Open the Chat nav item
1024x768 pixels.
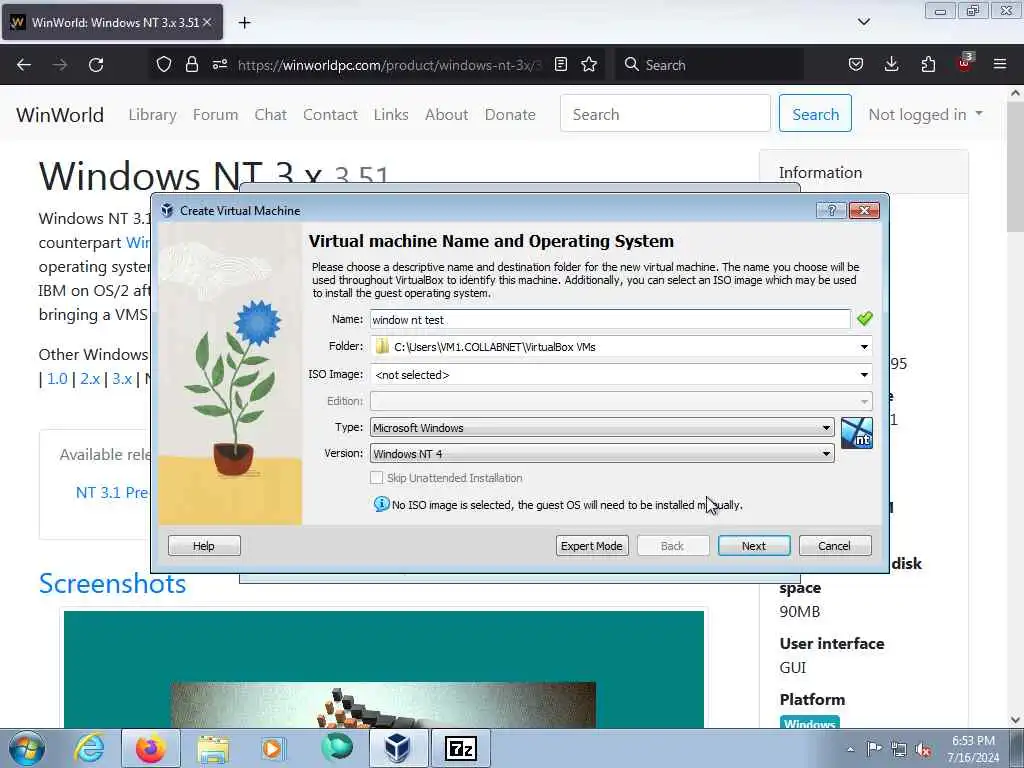[270, 114]
